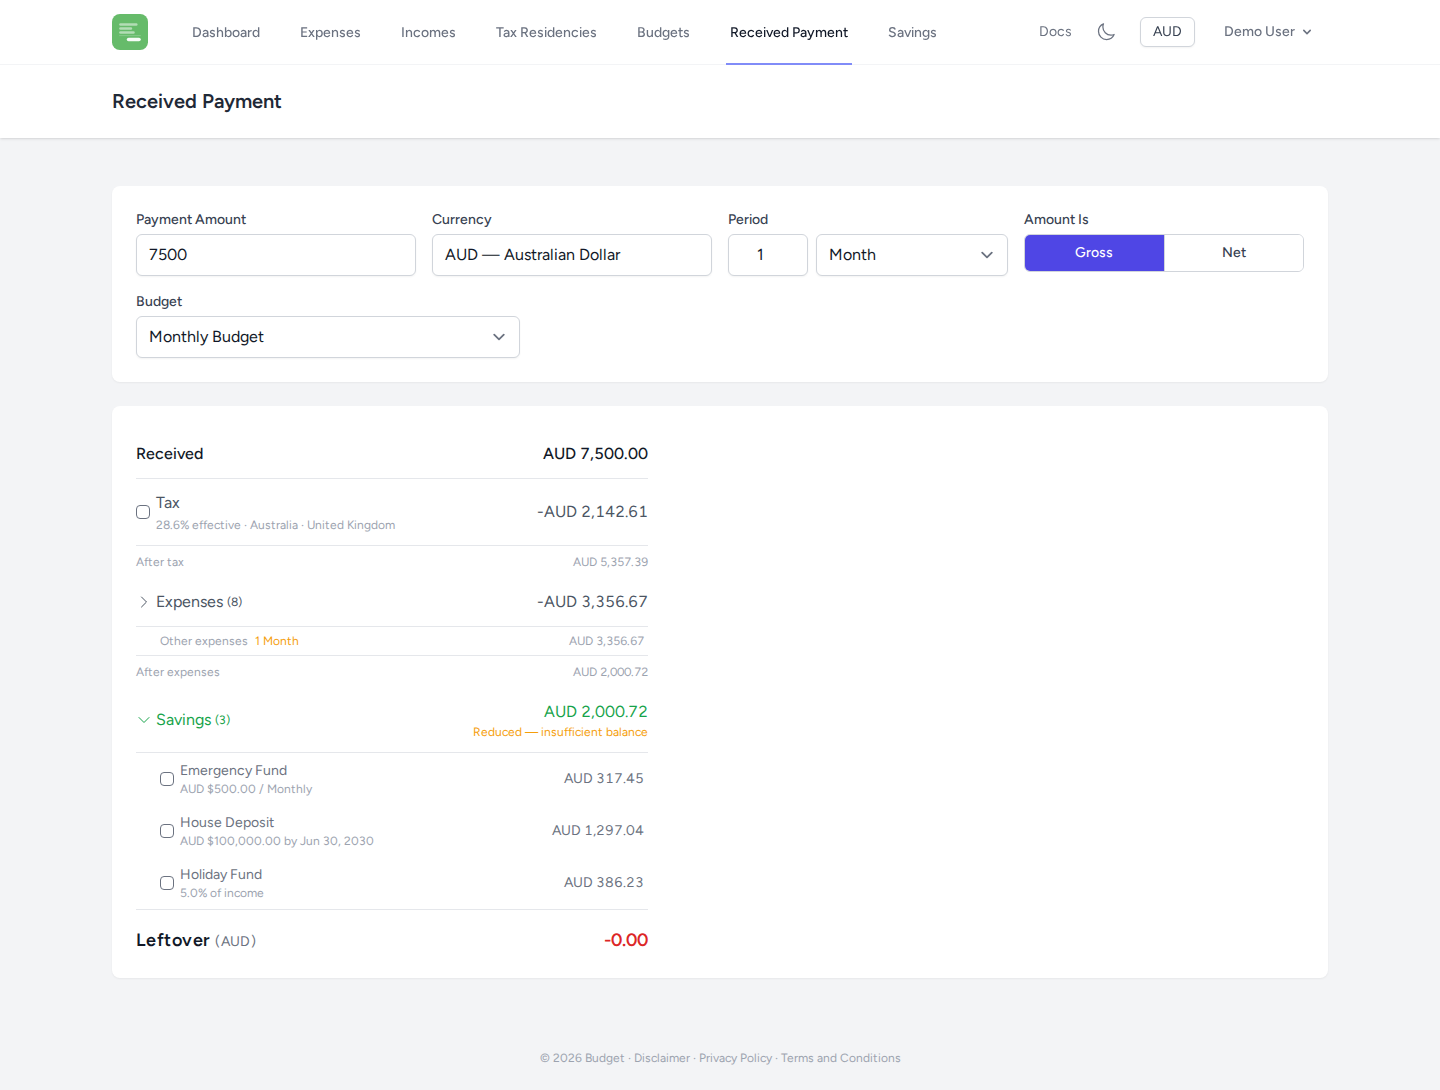Tick the House Deposit checkbox
Image resolution: width=1440 pixels, height=1090 pixels.
(x=167, y=831)
